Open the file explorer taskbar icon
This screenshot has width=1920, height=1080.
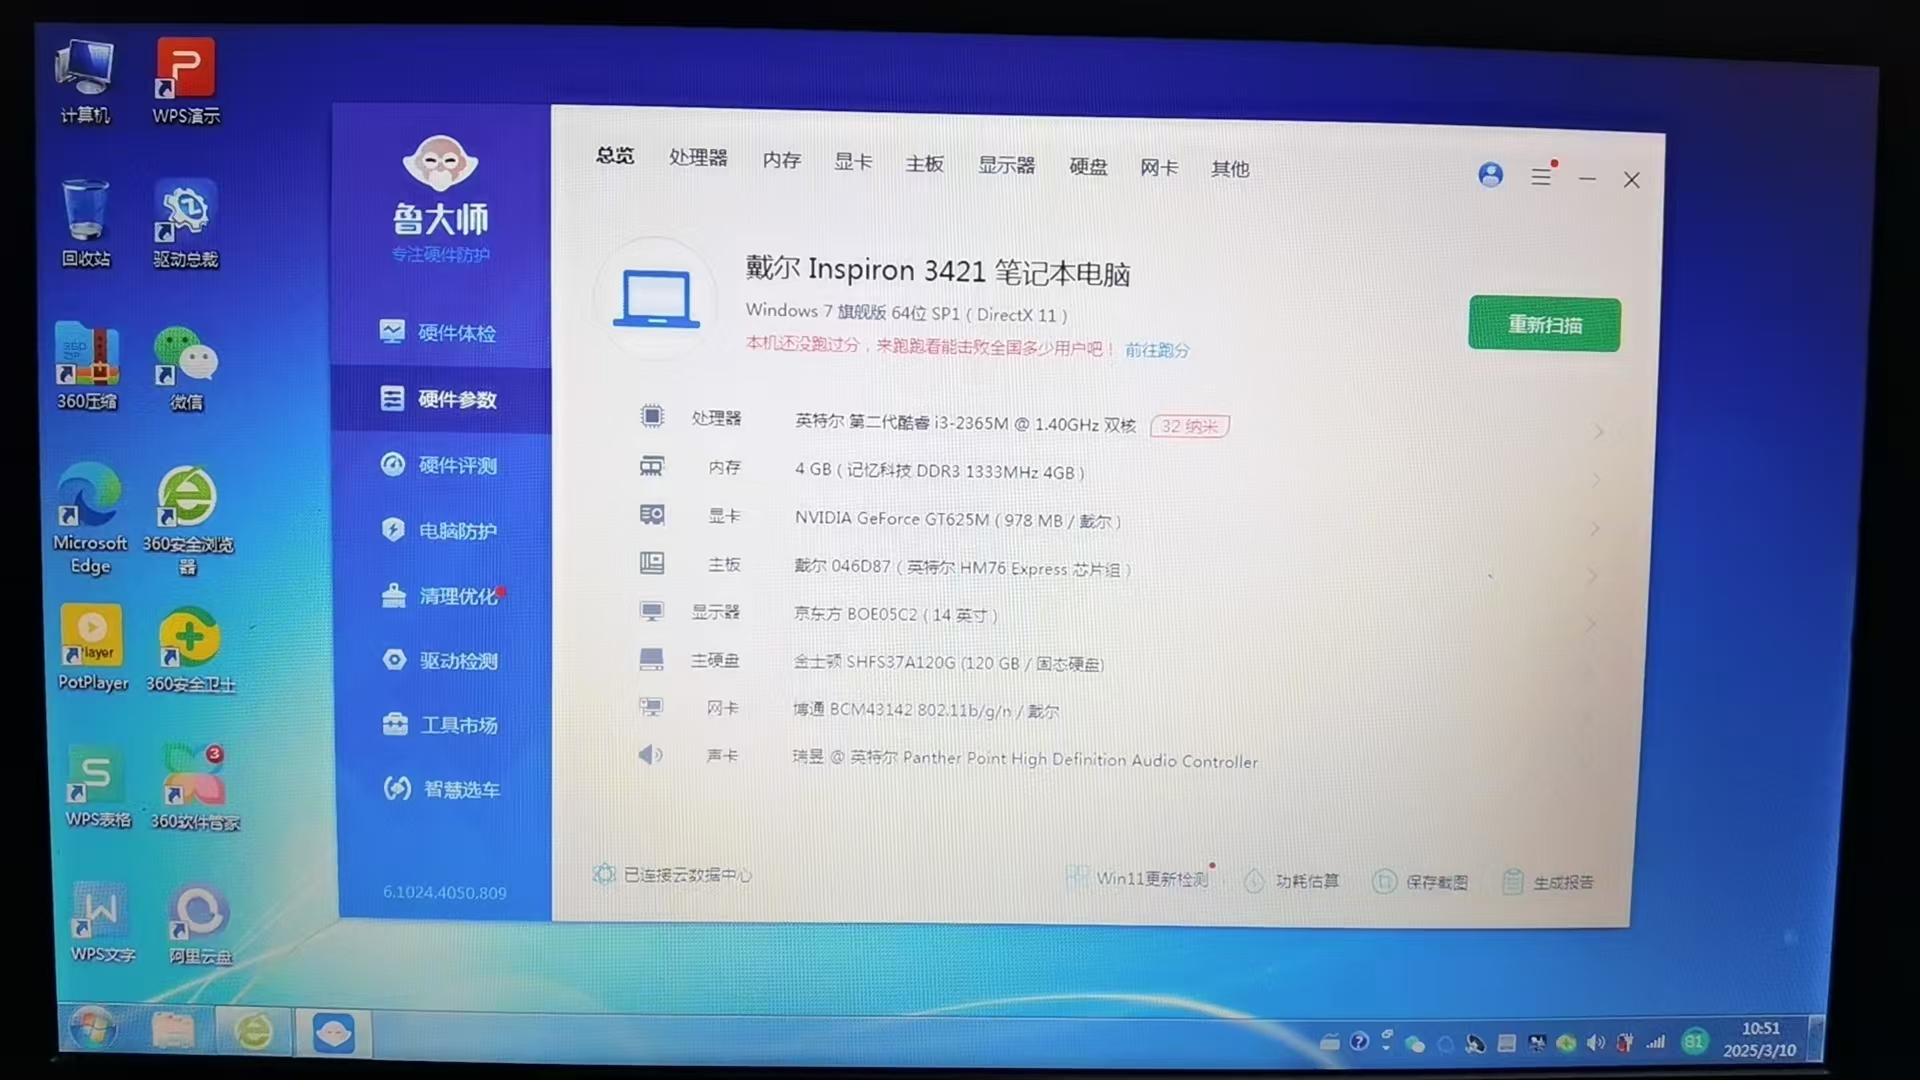point(173,1030)
